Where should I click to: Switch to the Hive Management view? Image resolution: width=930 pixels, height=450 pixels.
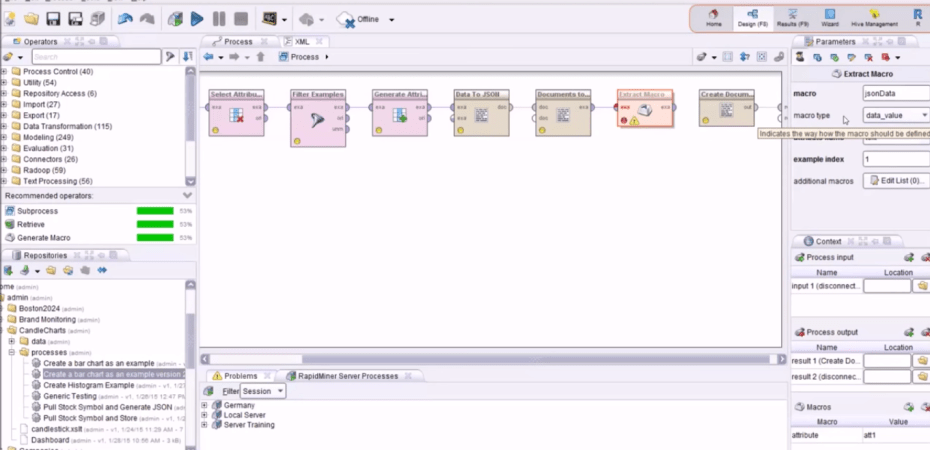pos(874,18)
